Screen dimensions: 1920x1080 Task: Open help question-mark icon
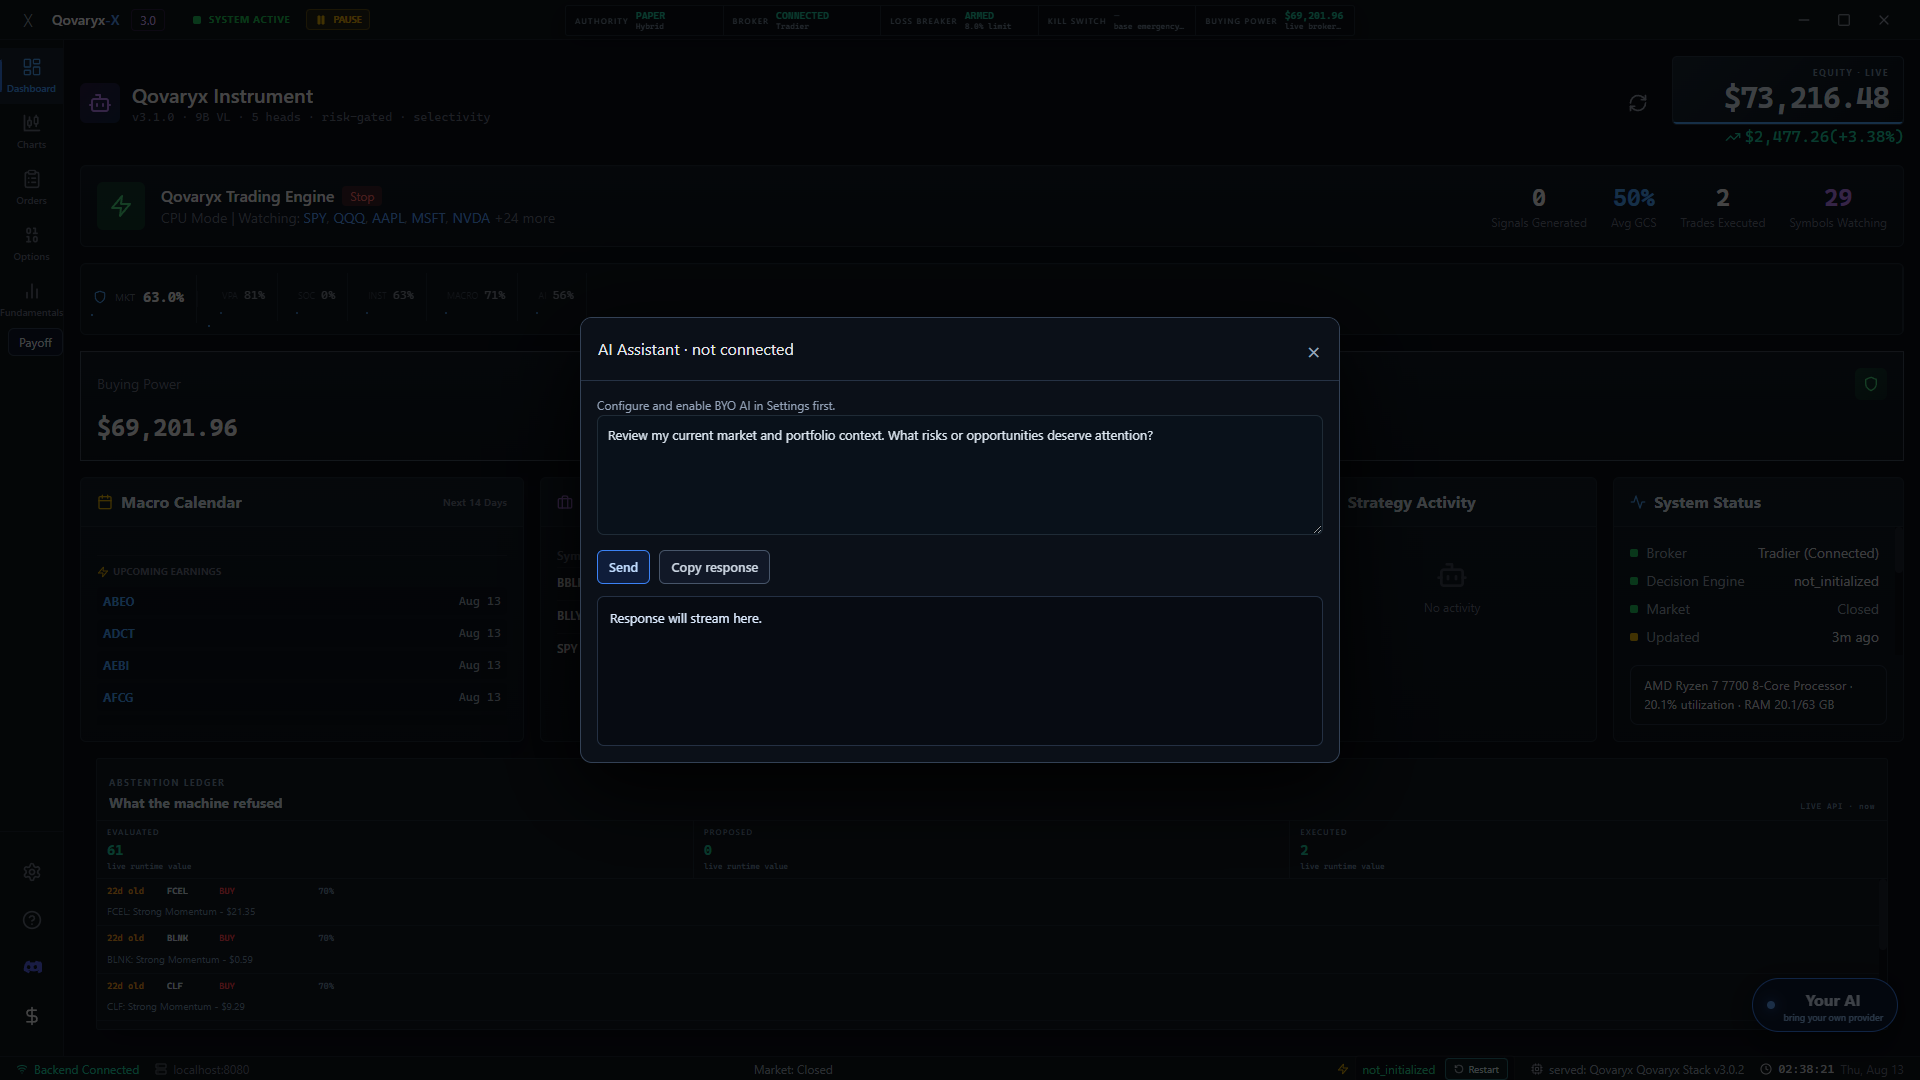[x=32, y=920]
